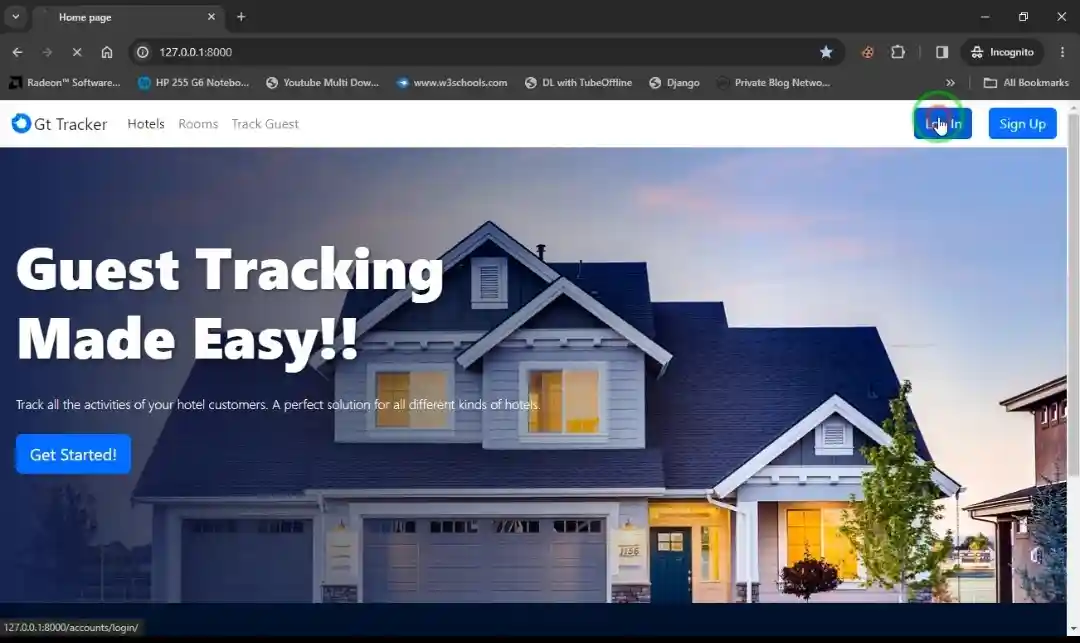1080x643 pixels.
Task: Open the browser side panel icon
Action: click(x=940, y=52)
